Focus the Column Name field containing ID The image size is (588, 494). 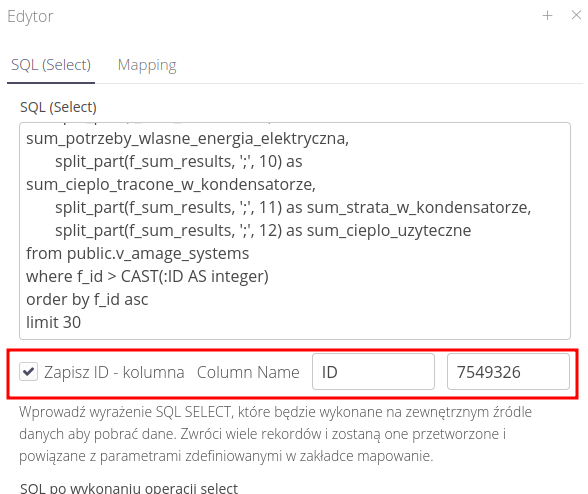pyautogui.click(x=373, y=372)
